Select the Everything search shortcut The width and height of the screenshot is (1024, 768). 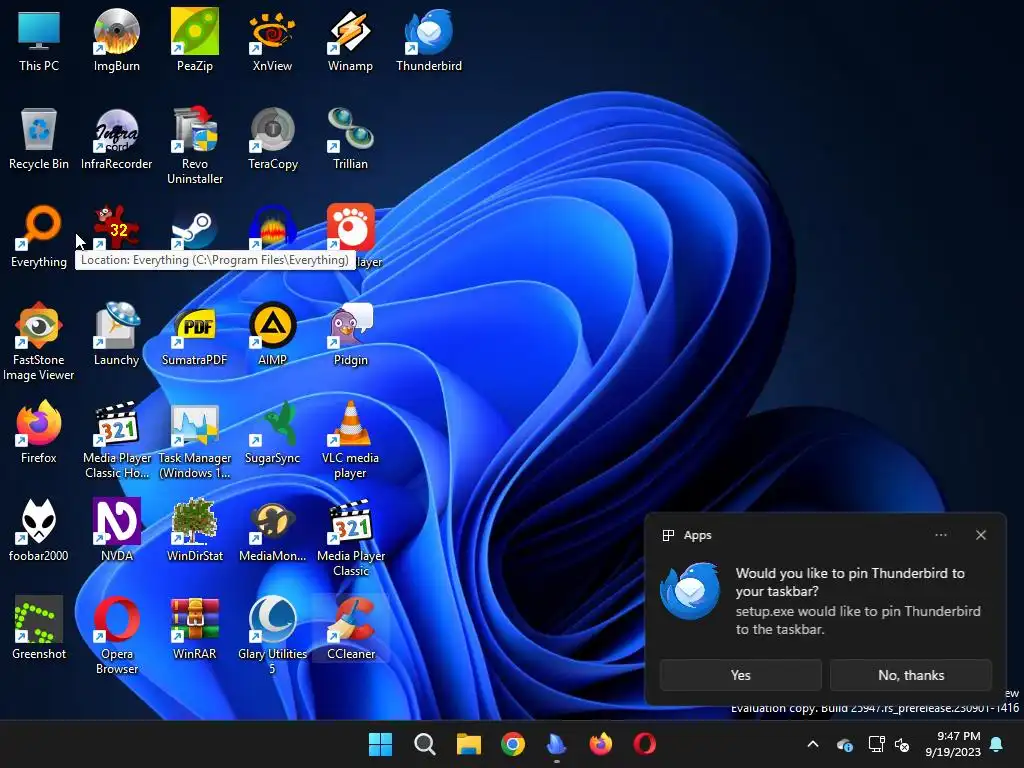point(39,236)
